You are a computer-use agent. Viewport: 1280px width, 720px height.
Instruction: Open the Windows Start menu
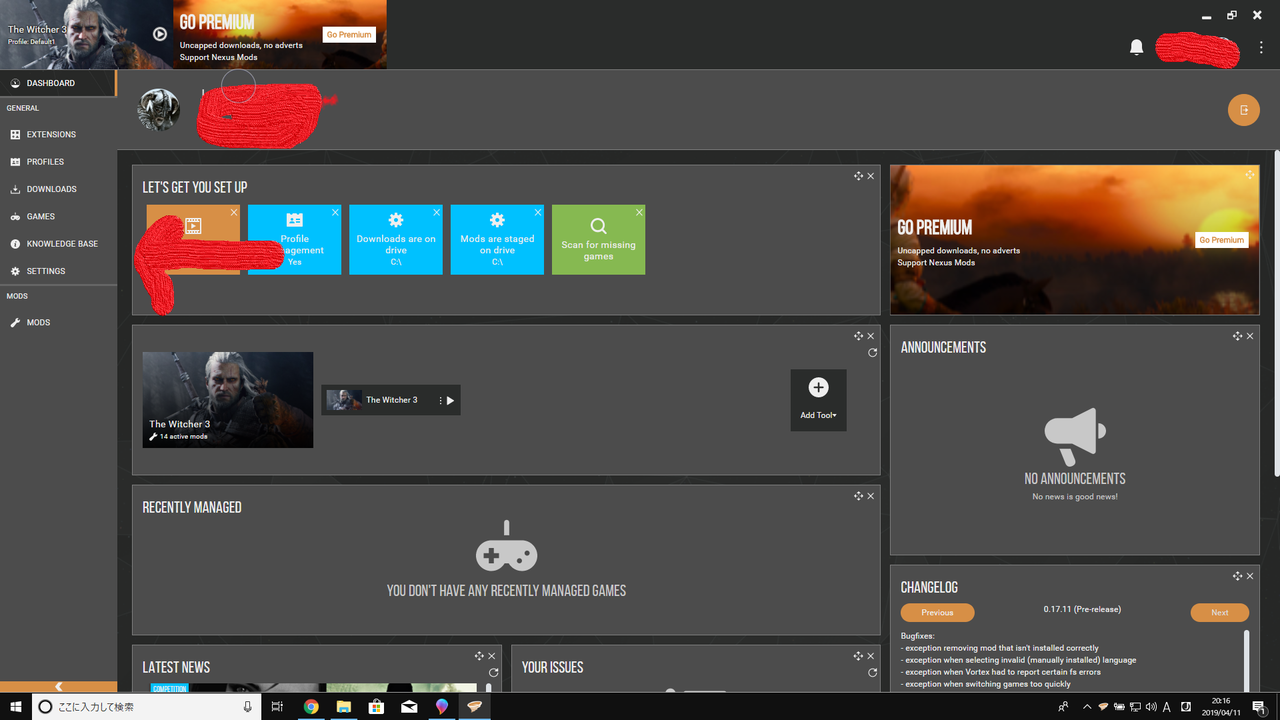(x=16, y=707)
